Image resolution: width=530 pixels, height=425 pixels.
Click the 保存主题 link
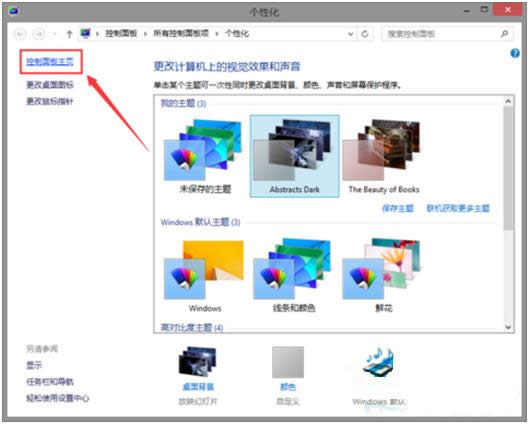point(398,208)
